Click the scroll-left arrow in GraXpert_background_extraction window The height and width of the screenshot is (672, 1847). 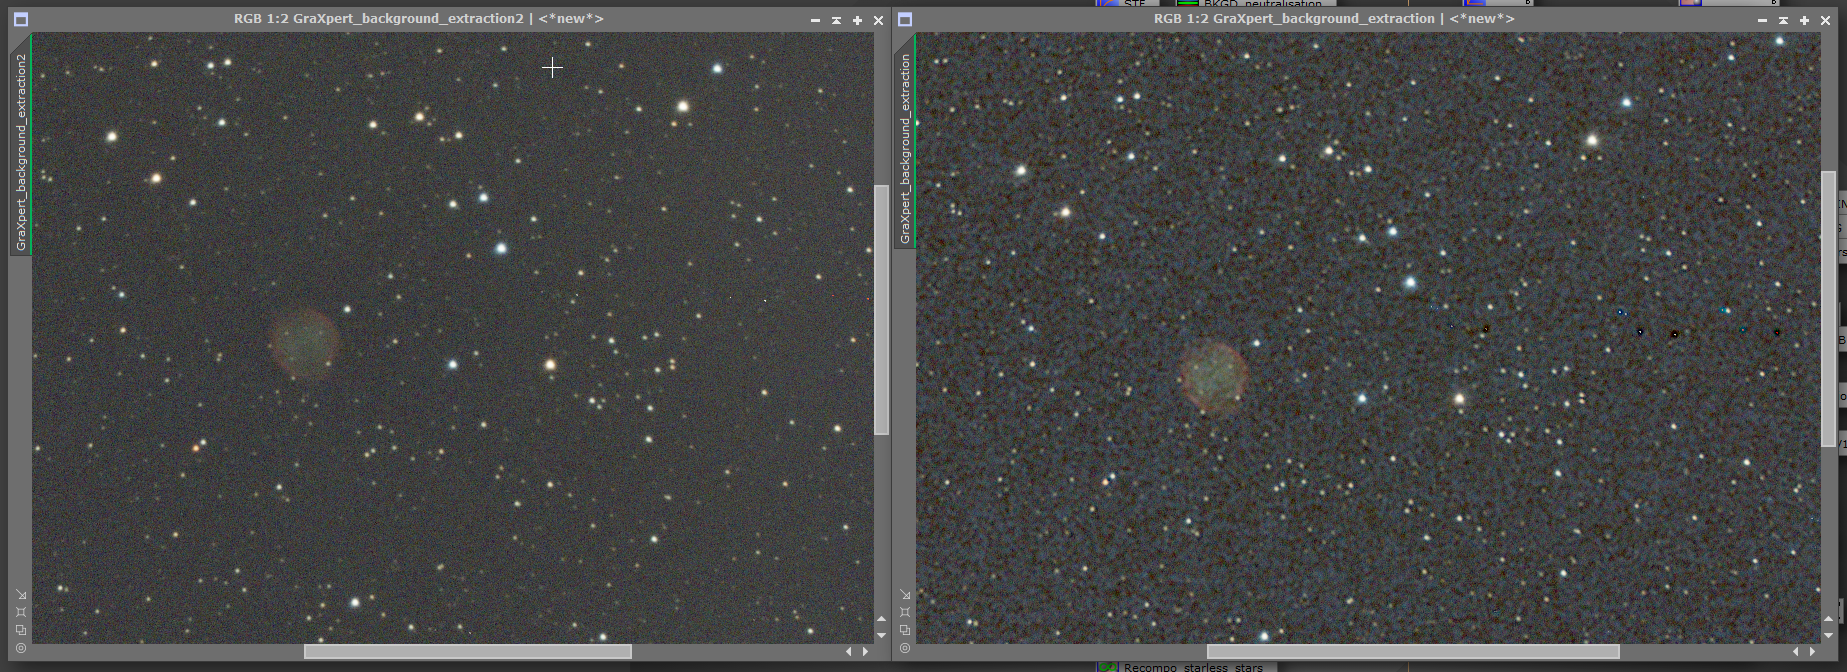[1796, 651]
